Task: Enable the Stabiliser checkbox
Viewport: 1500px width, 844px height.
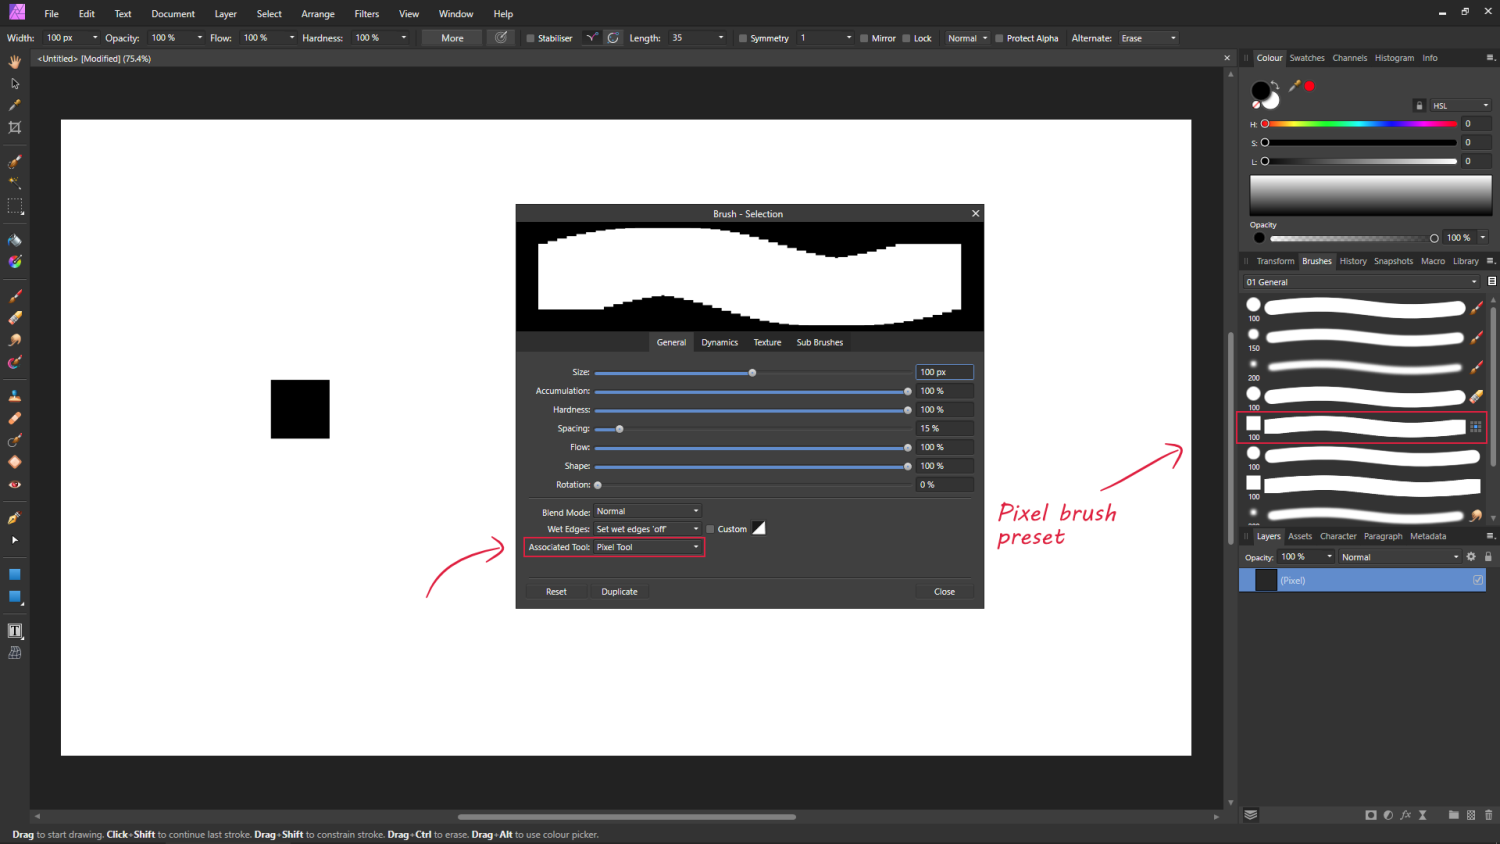Action: click(x=531, y=38)
